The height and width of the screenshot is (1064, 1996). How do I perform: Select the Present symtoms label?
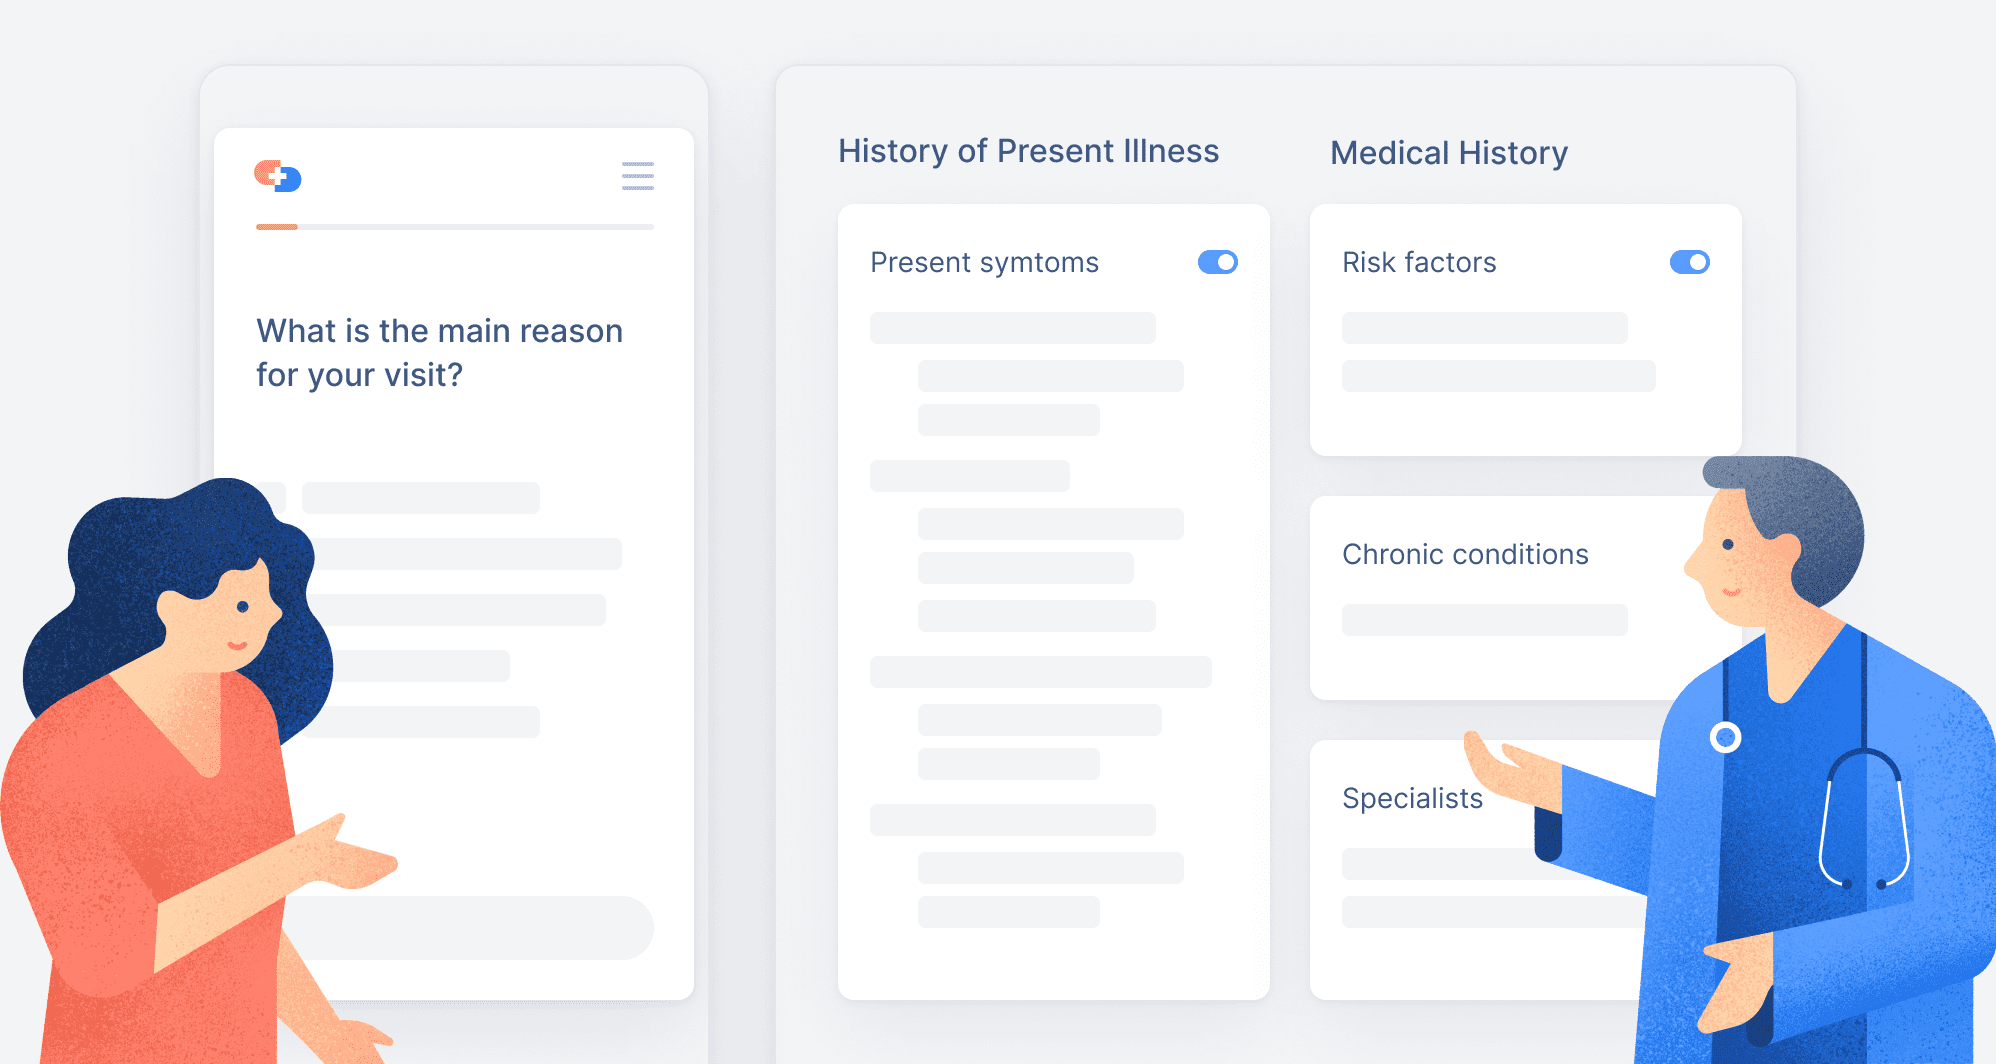[984, 262]
